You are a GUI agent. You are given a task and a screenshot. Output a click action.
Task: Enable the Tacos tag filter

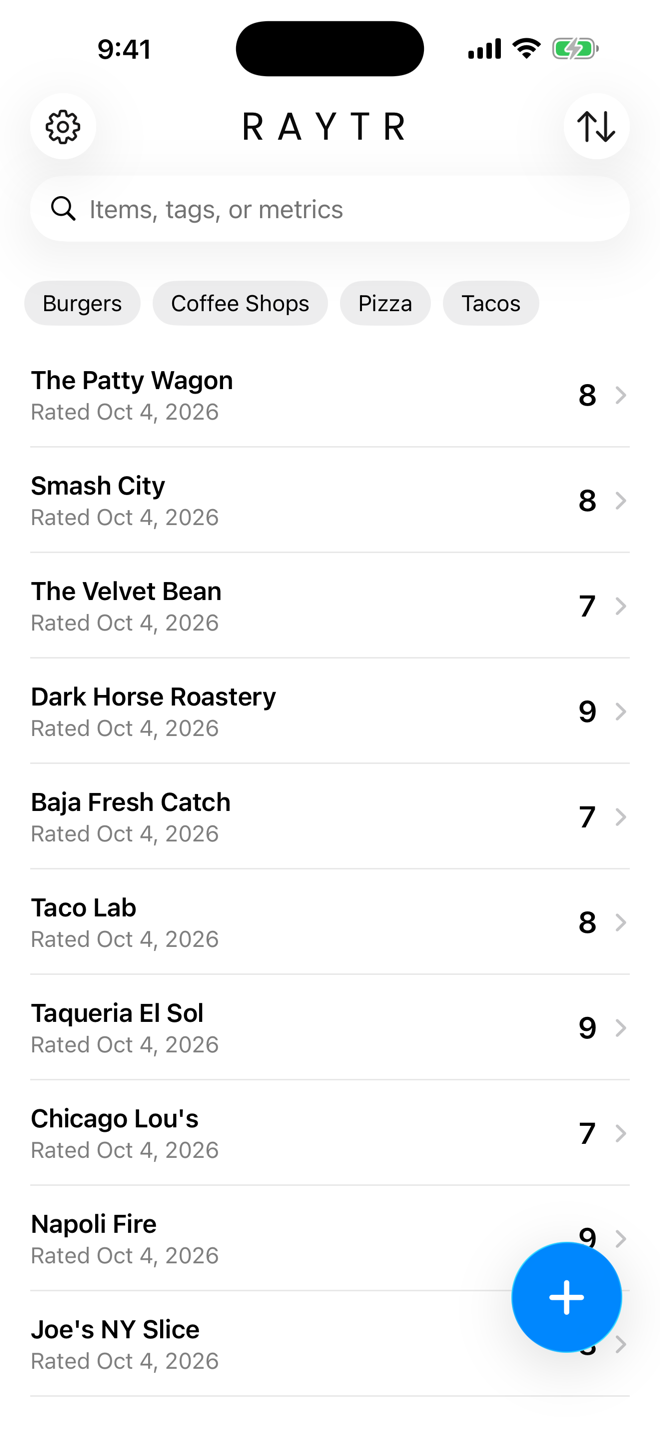coord(491,303)
